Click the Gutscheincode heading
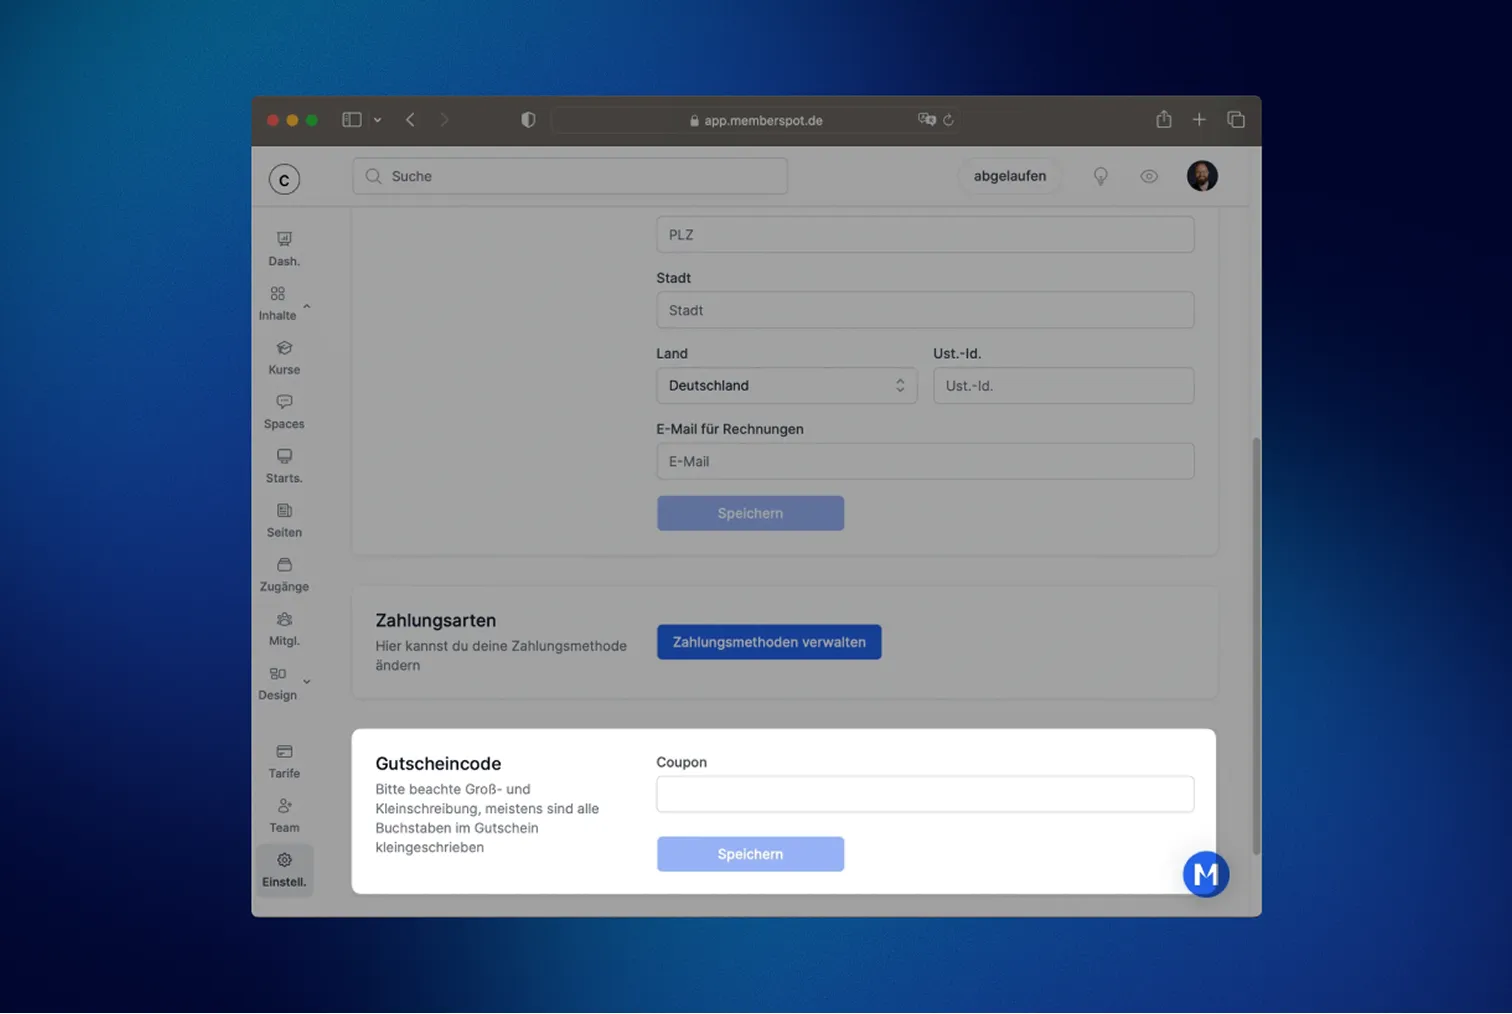Screen dimensions: 1512x1014 click(438, 764)
